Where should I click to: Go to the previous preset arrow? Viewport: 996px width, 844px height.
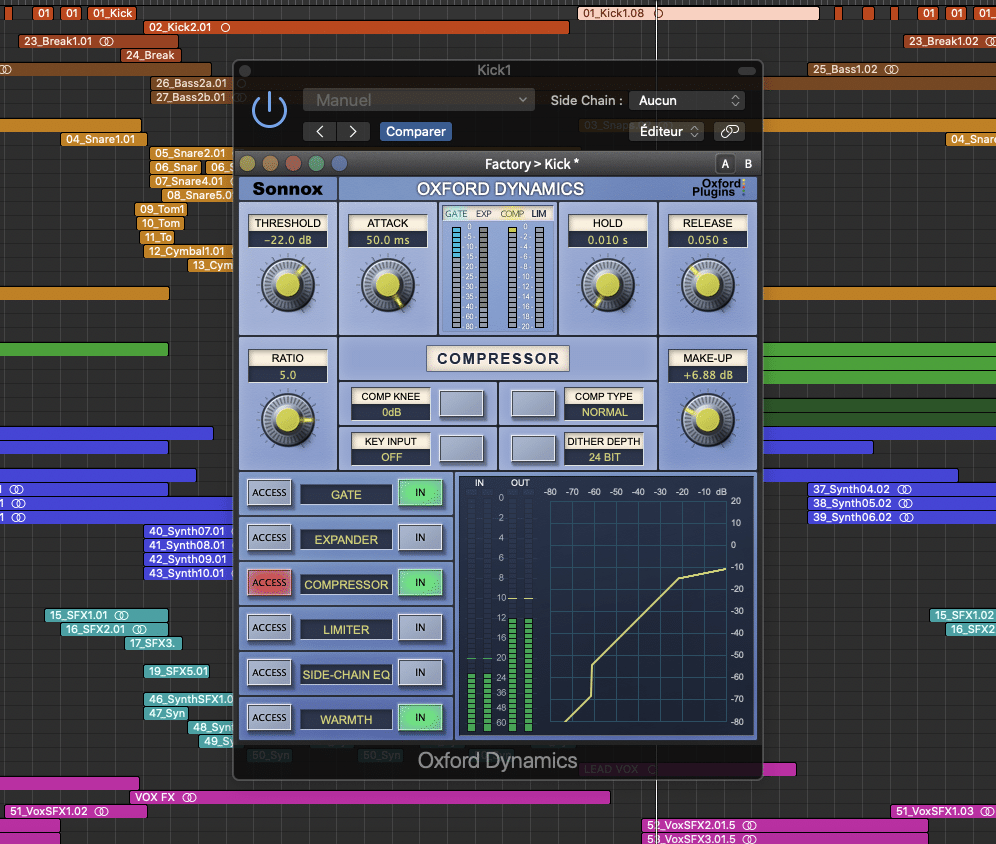point(320,131)
